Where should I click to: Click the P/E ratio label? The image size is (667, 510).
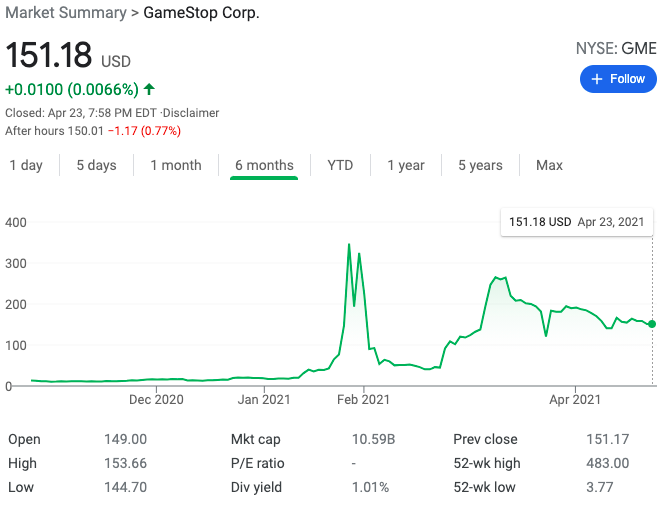click(257, 463)
